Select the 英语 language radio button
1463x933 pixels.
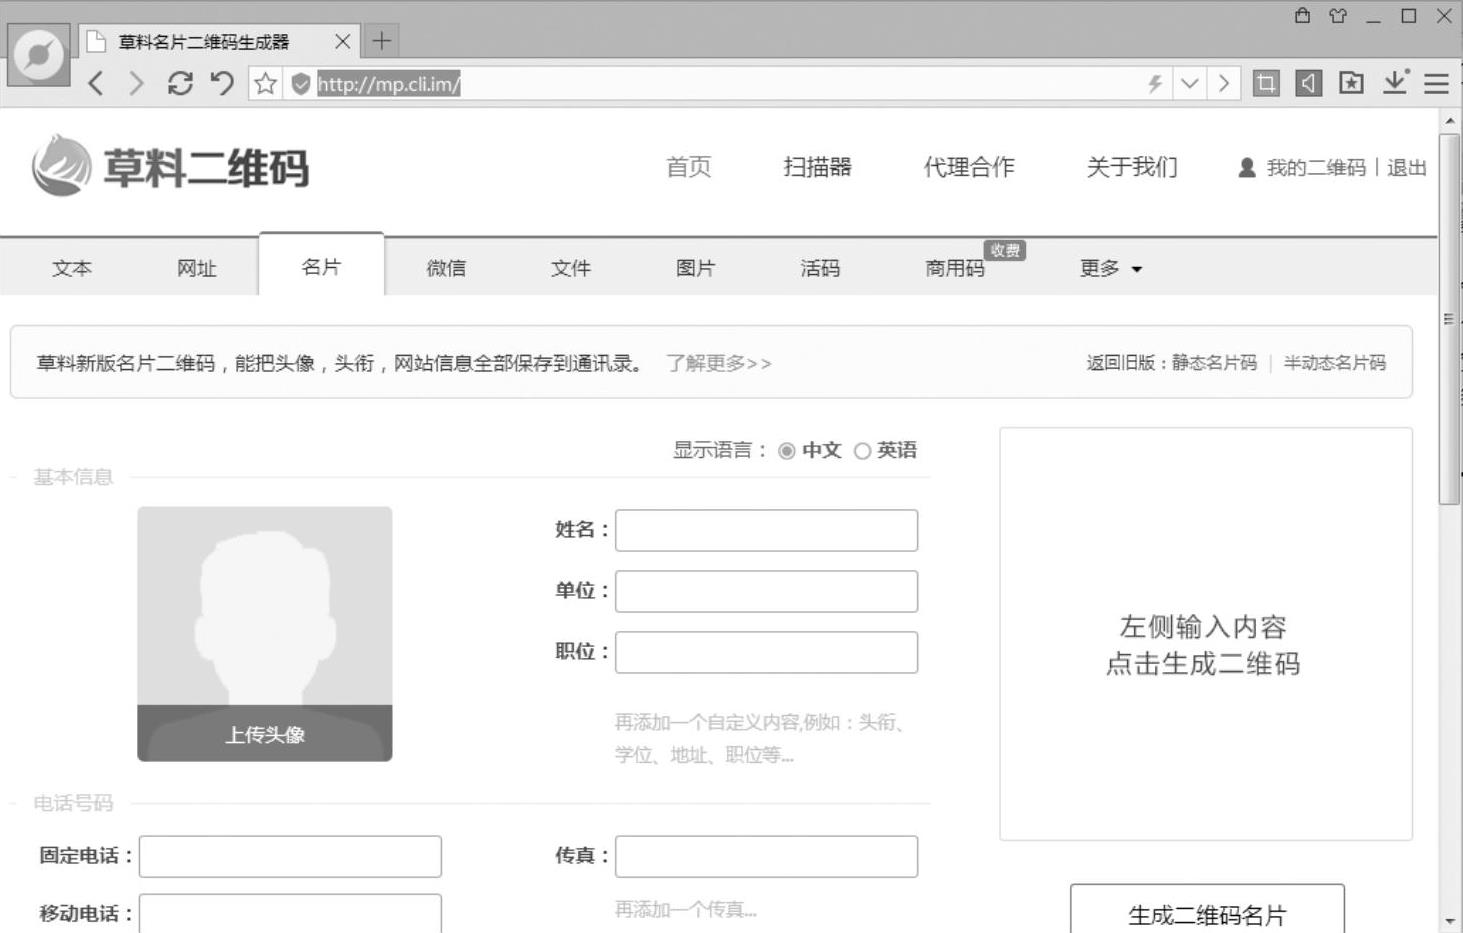[x=862, y=451]
